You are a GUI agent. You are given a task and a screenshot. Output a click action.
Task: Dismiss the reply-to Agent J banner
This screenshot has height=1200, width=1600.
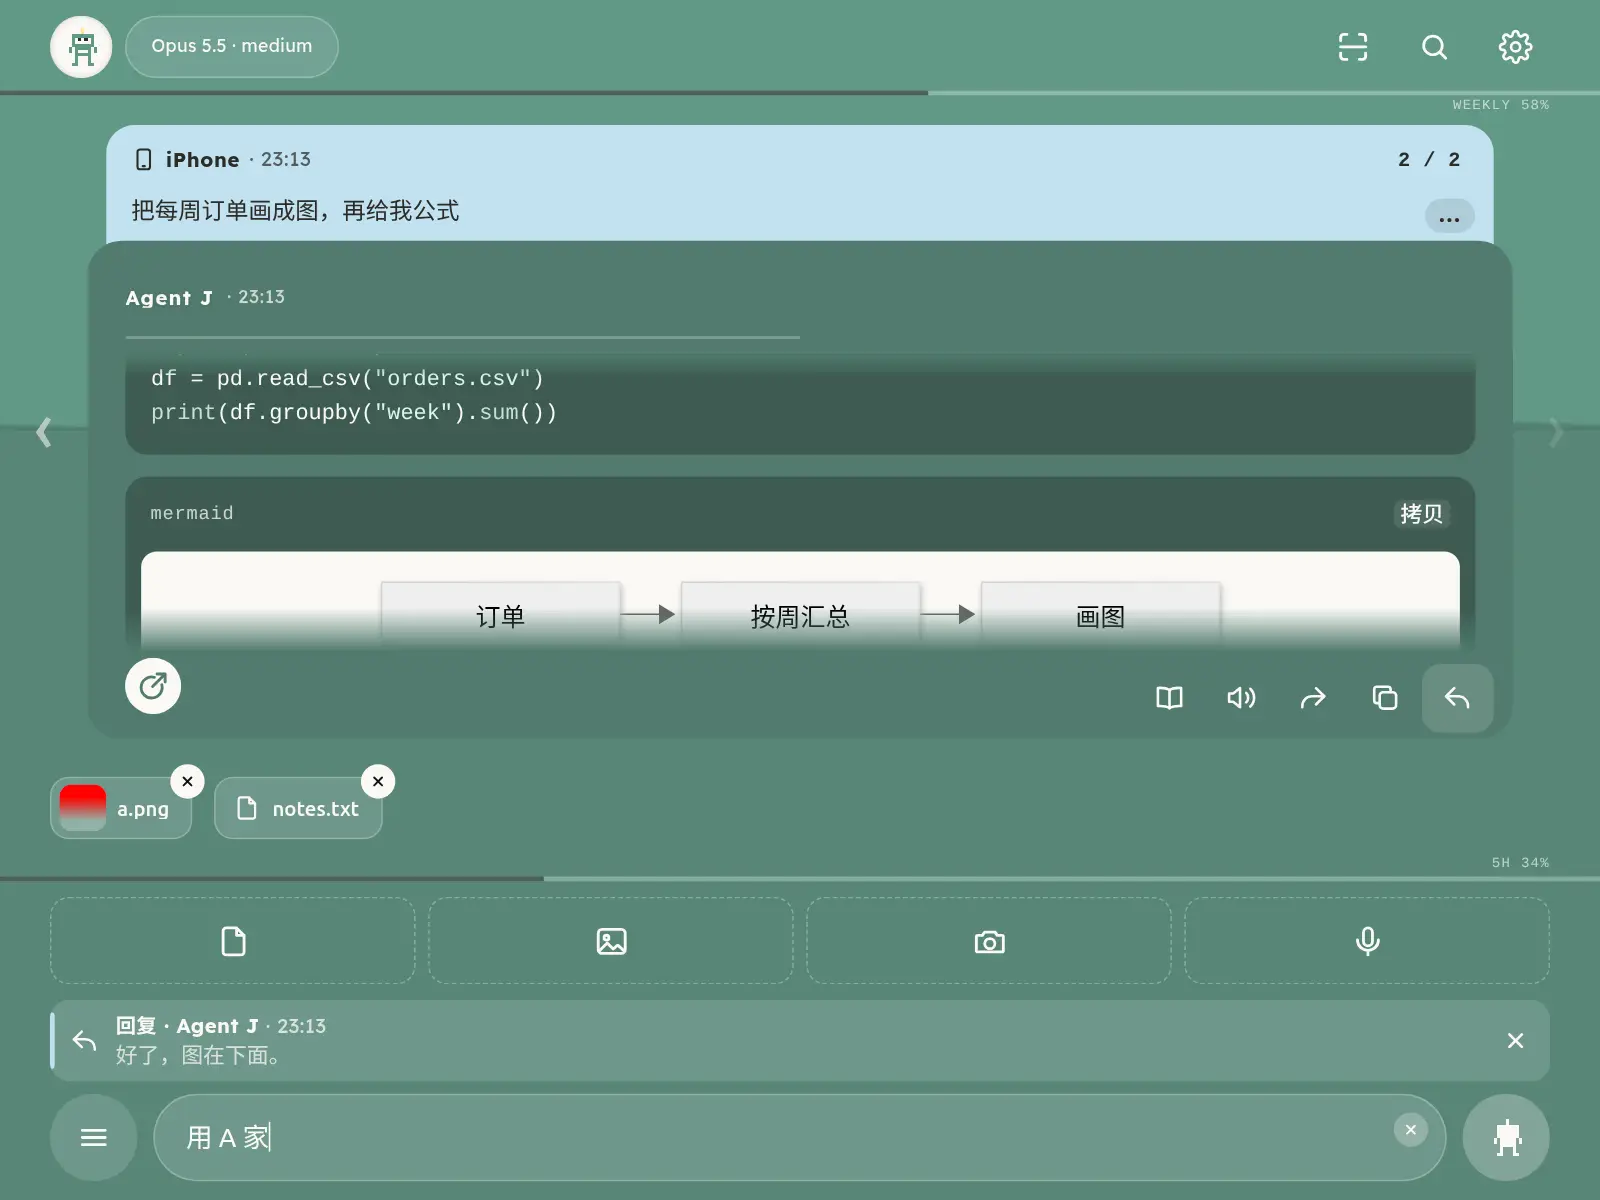(x=1515, y=1041)
